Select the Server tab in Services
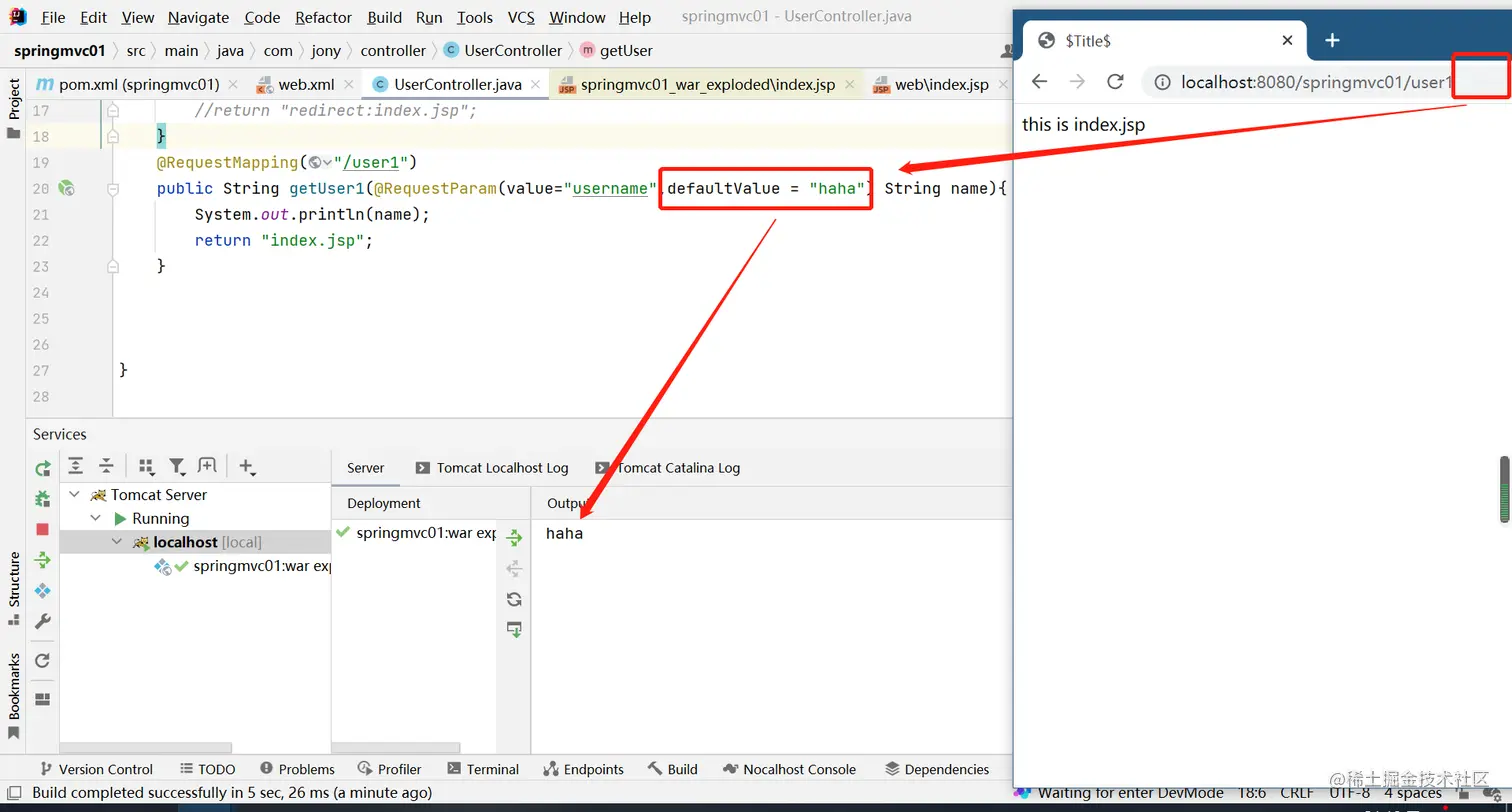 click(366, 468)
